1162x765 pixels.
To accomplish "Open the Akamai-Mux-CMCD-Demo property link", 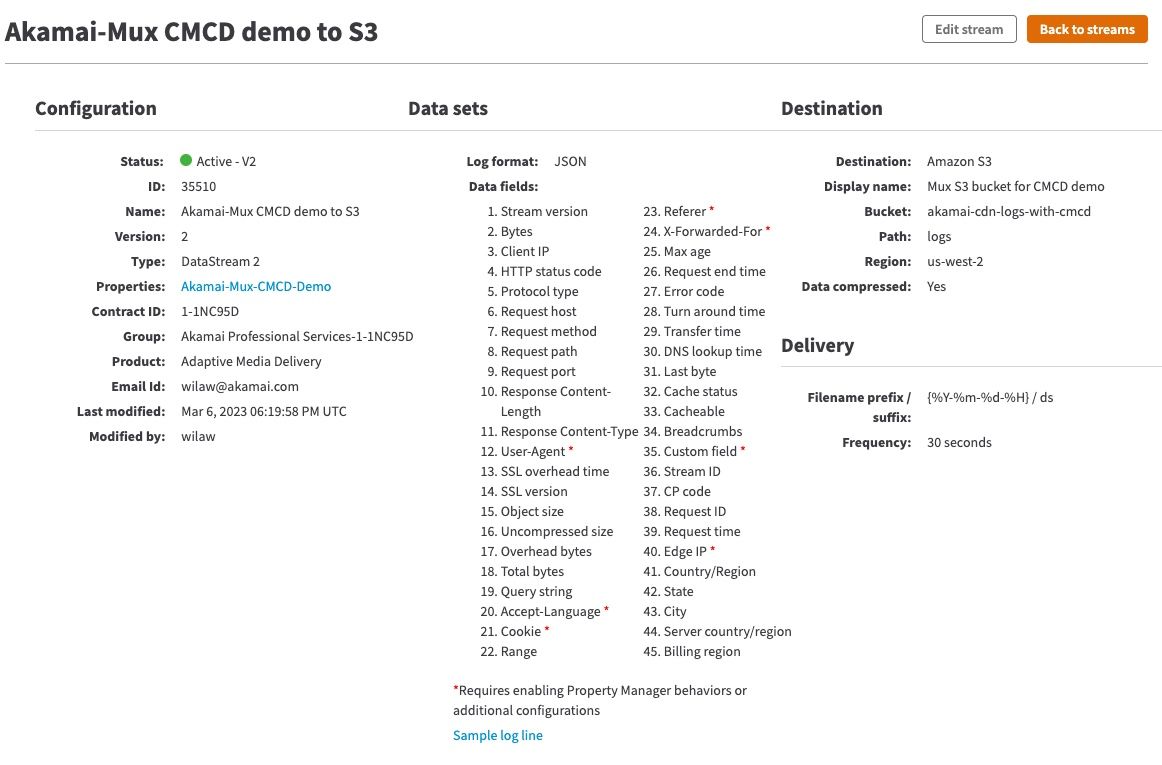I will tap(256, 286).
